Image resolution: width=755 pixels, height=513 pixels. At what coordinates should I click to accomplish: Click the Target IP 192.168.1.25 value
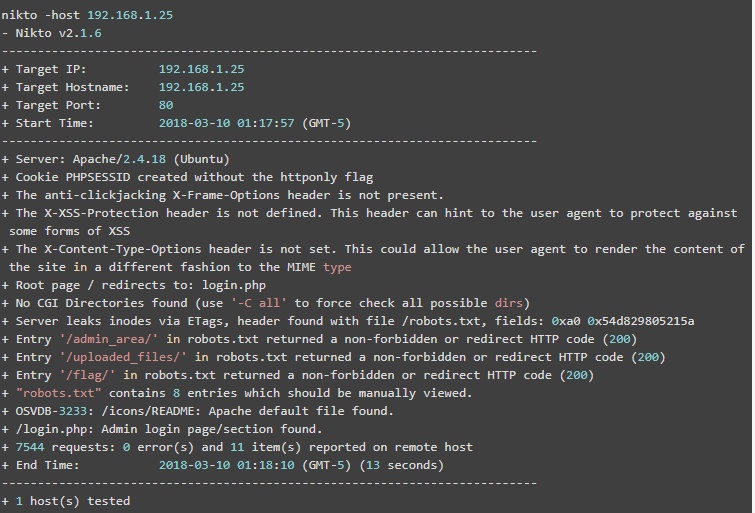coord(201,69)
